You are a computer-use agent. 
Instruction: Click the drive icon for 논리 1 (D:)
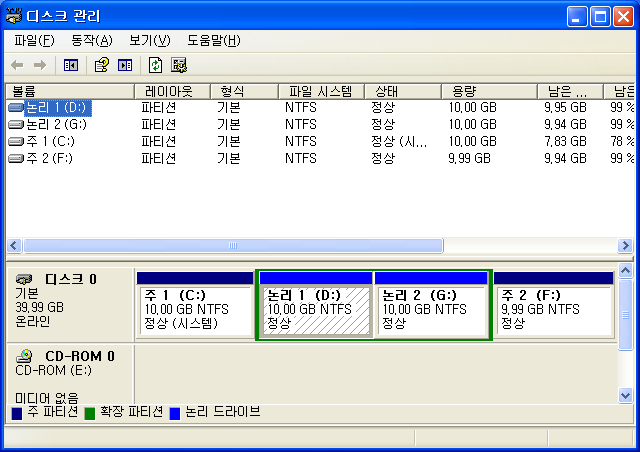(x=16, y=107)
